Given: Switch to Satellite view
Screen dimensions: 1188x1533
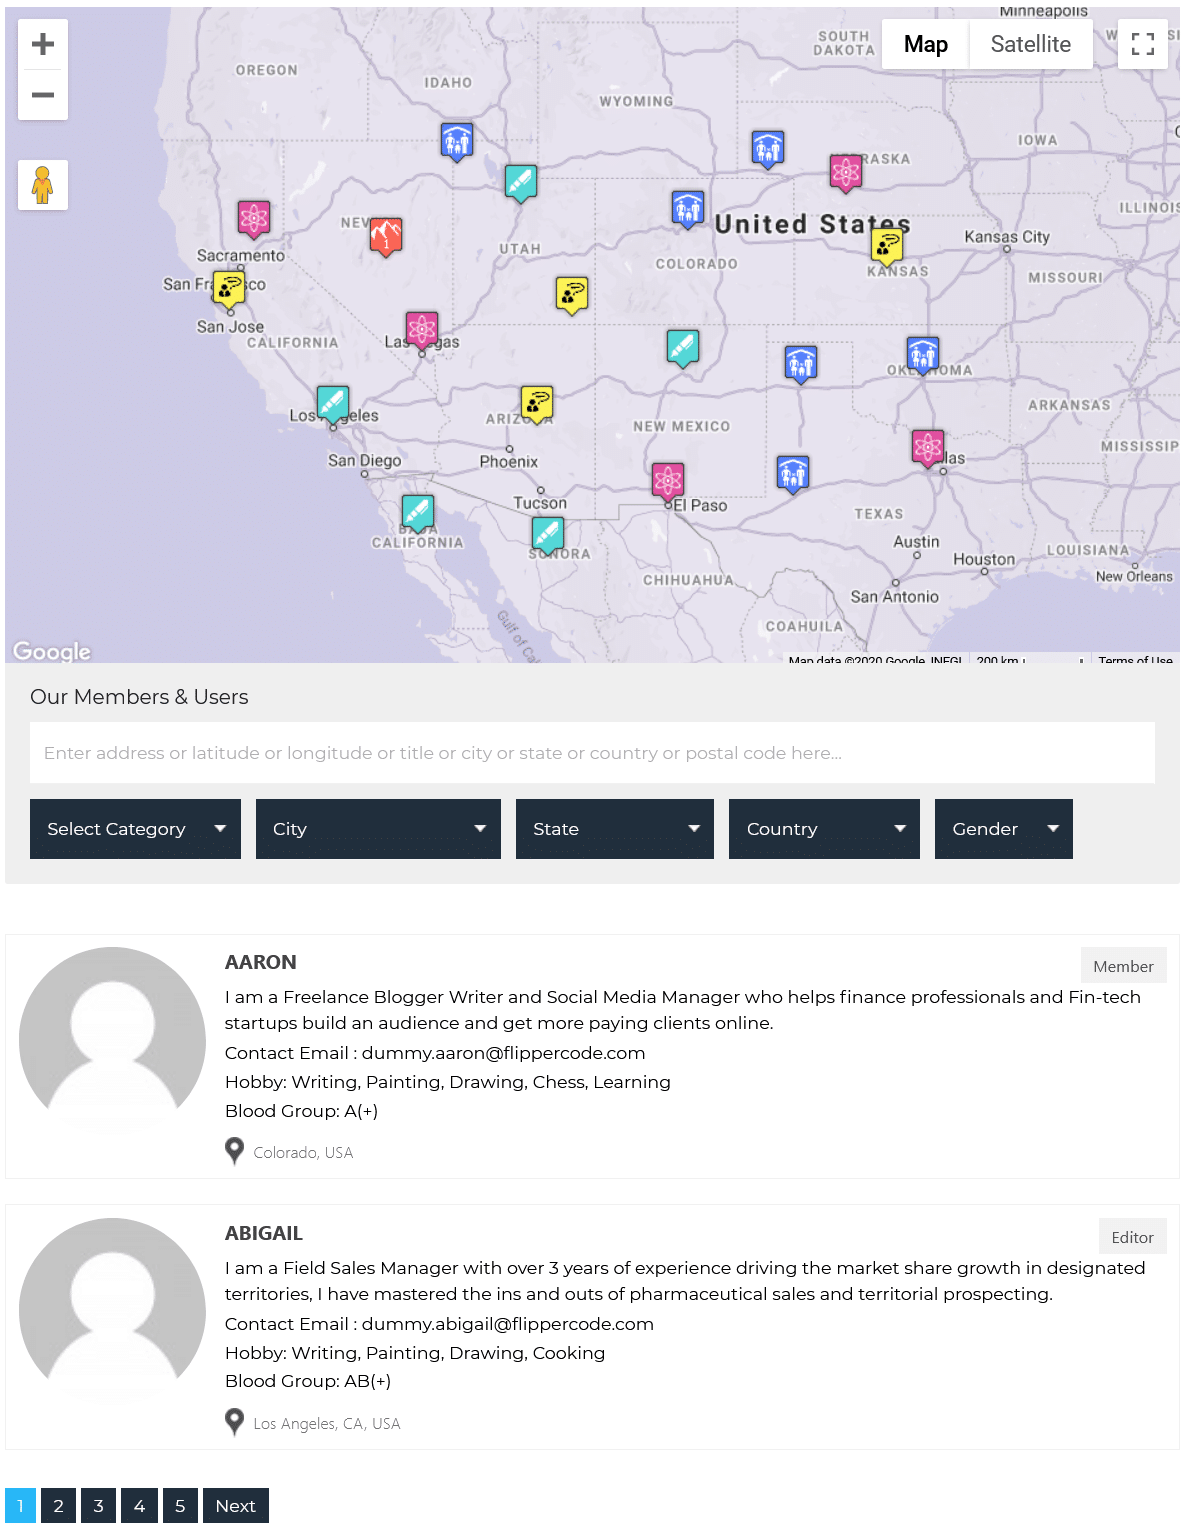Looking at the screenshot, I should pos(1030,44).
